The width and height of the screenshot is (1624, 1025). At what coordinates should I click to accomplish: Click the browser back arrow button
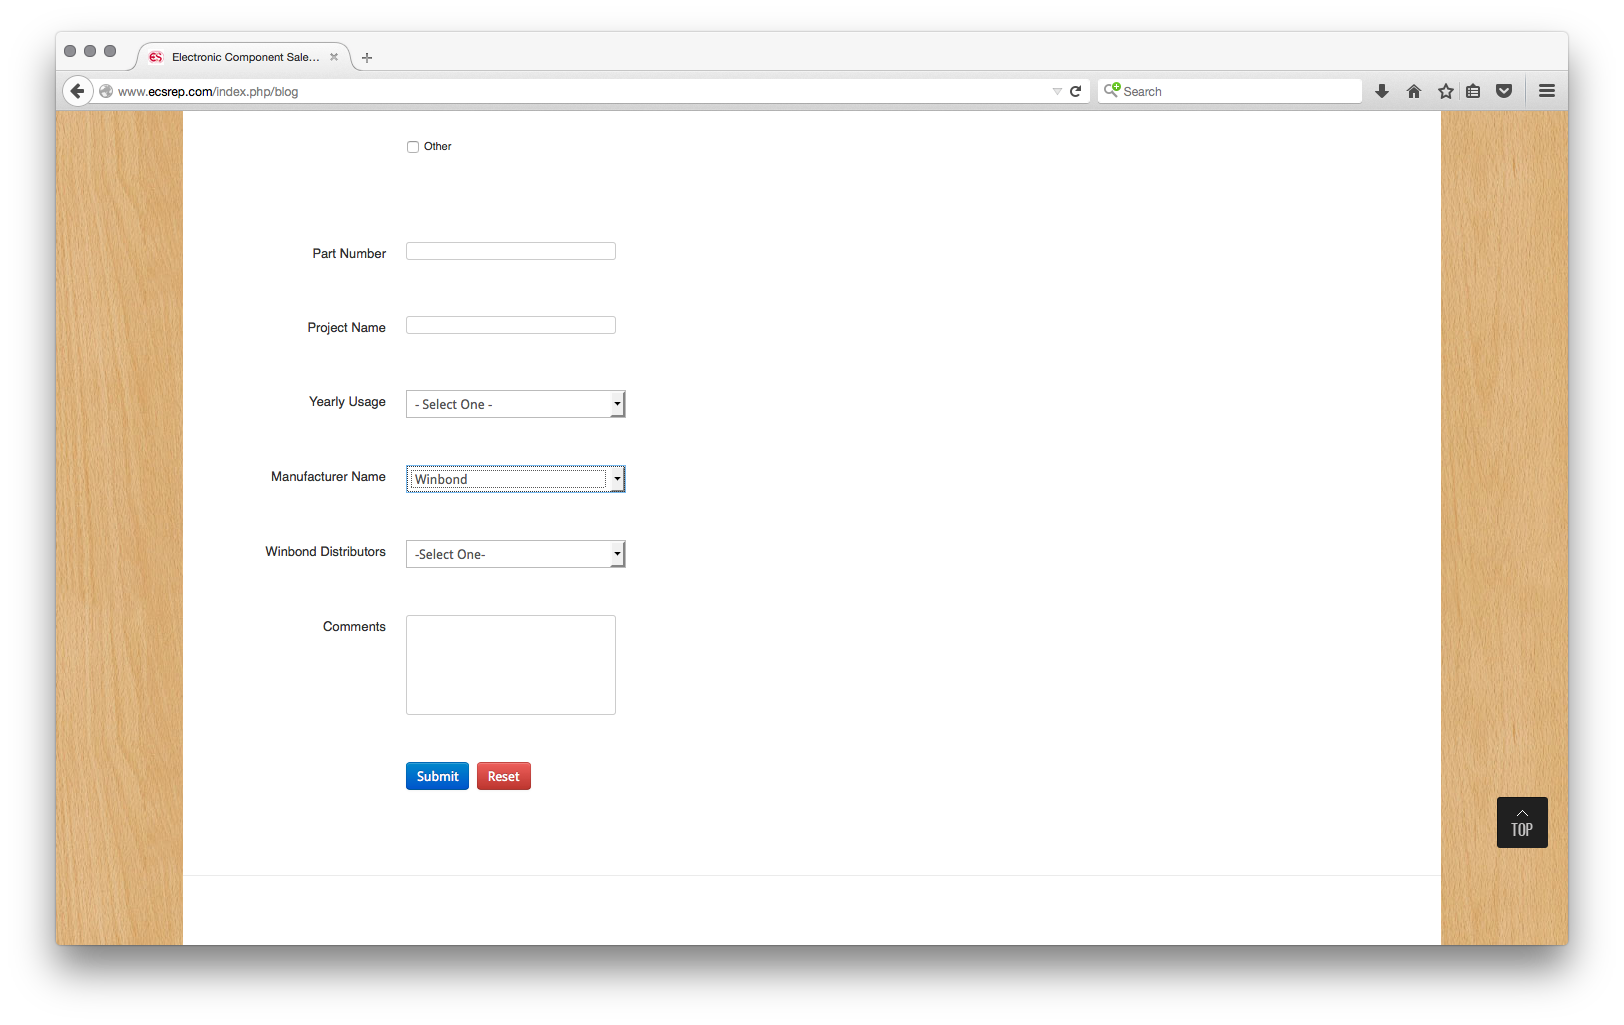tap(78, 91)
